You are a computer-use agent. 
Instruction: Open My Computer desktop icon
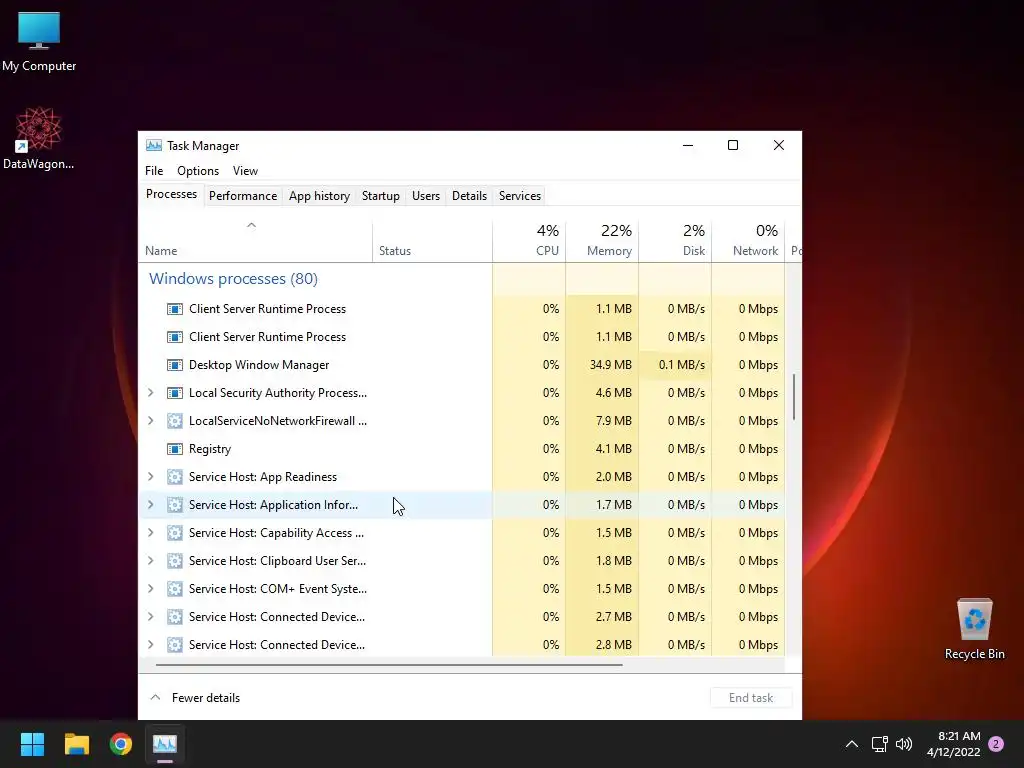[x=39, y=42]
